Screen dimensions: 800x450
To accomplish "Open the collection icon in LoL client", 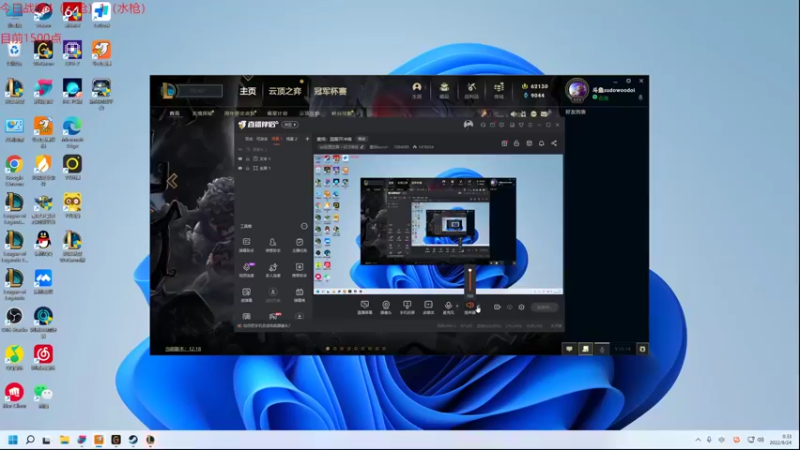I will [444, 90].
